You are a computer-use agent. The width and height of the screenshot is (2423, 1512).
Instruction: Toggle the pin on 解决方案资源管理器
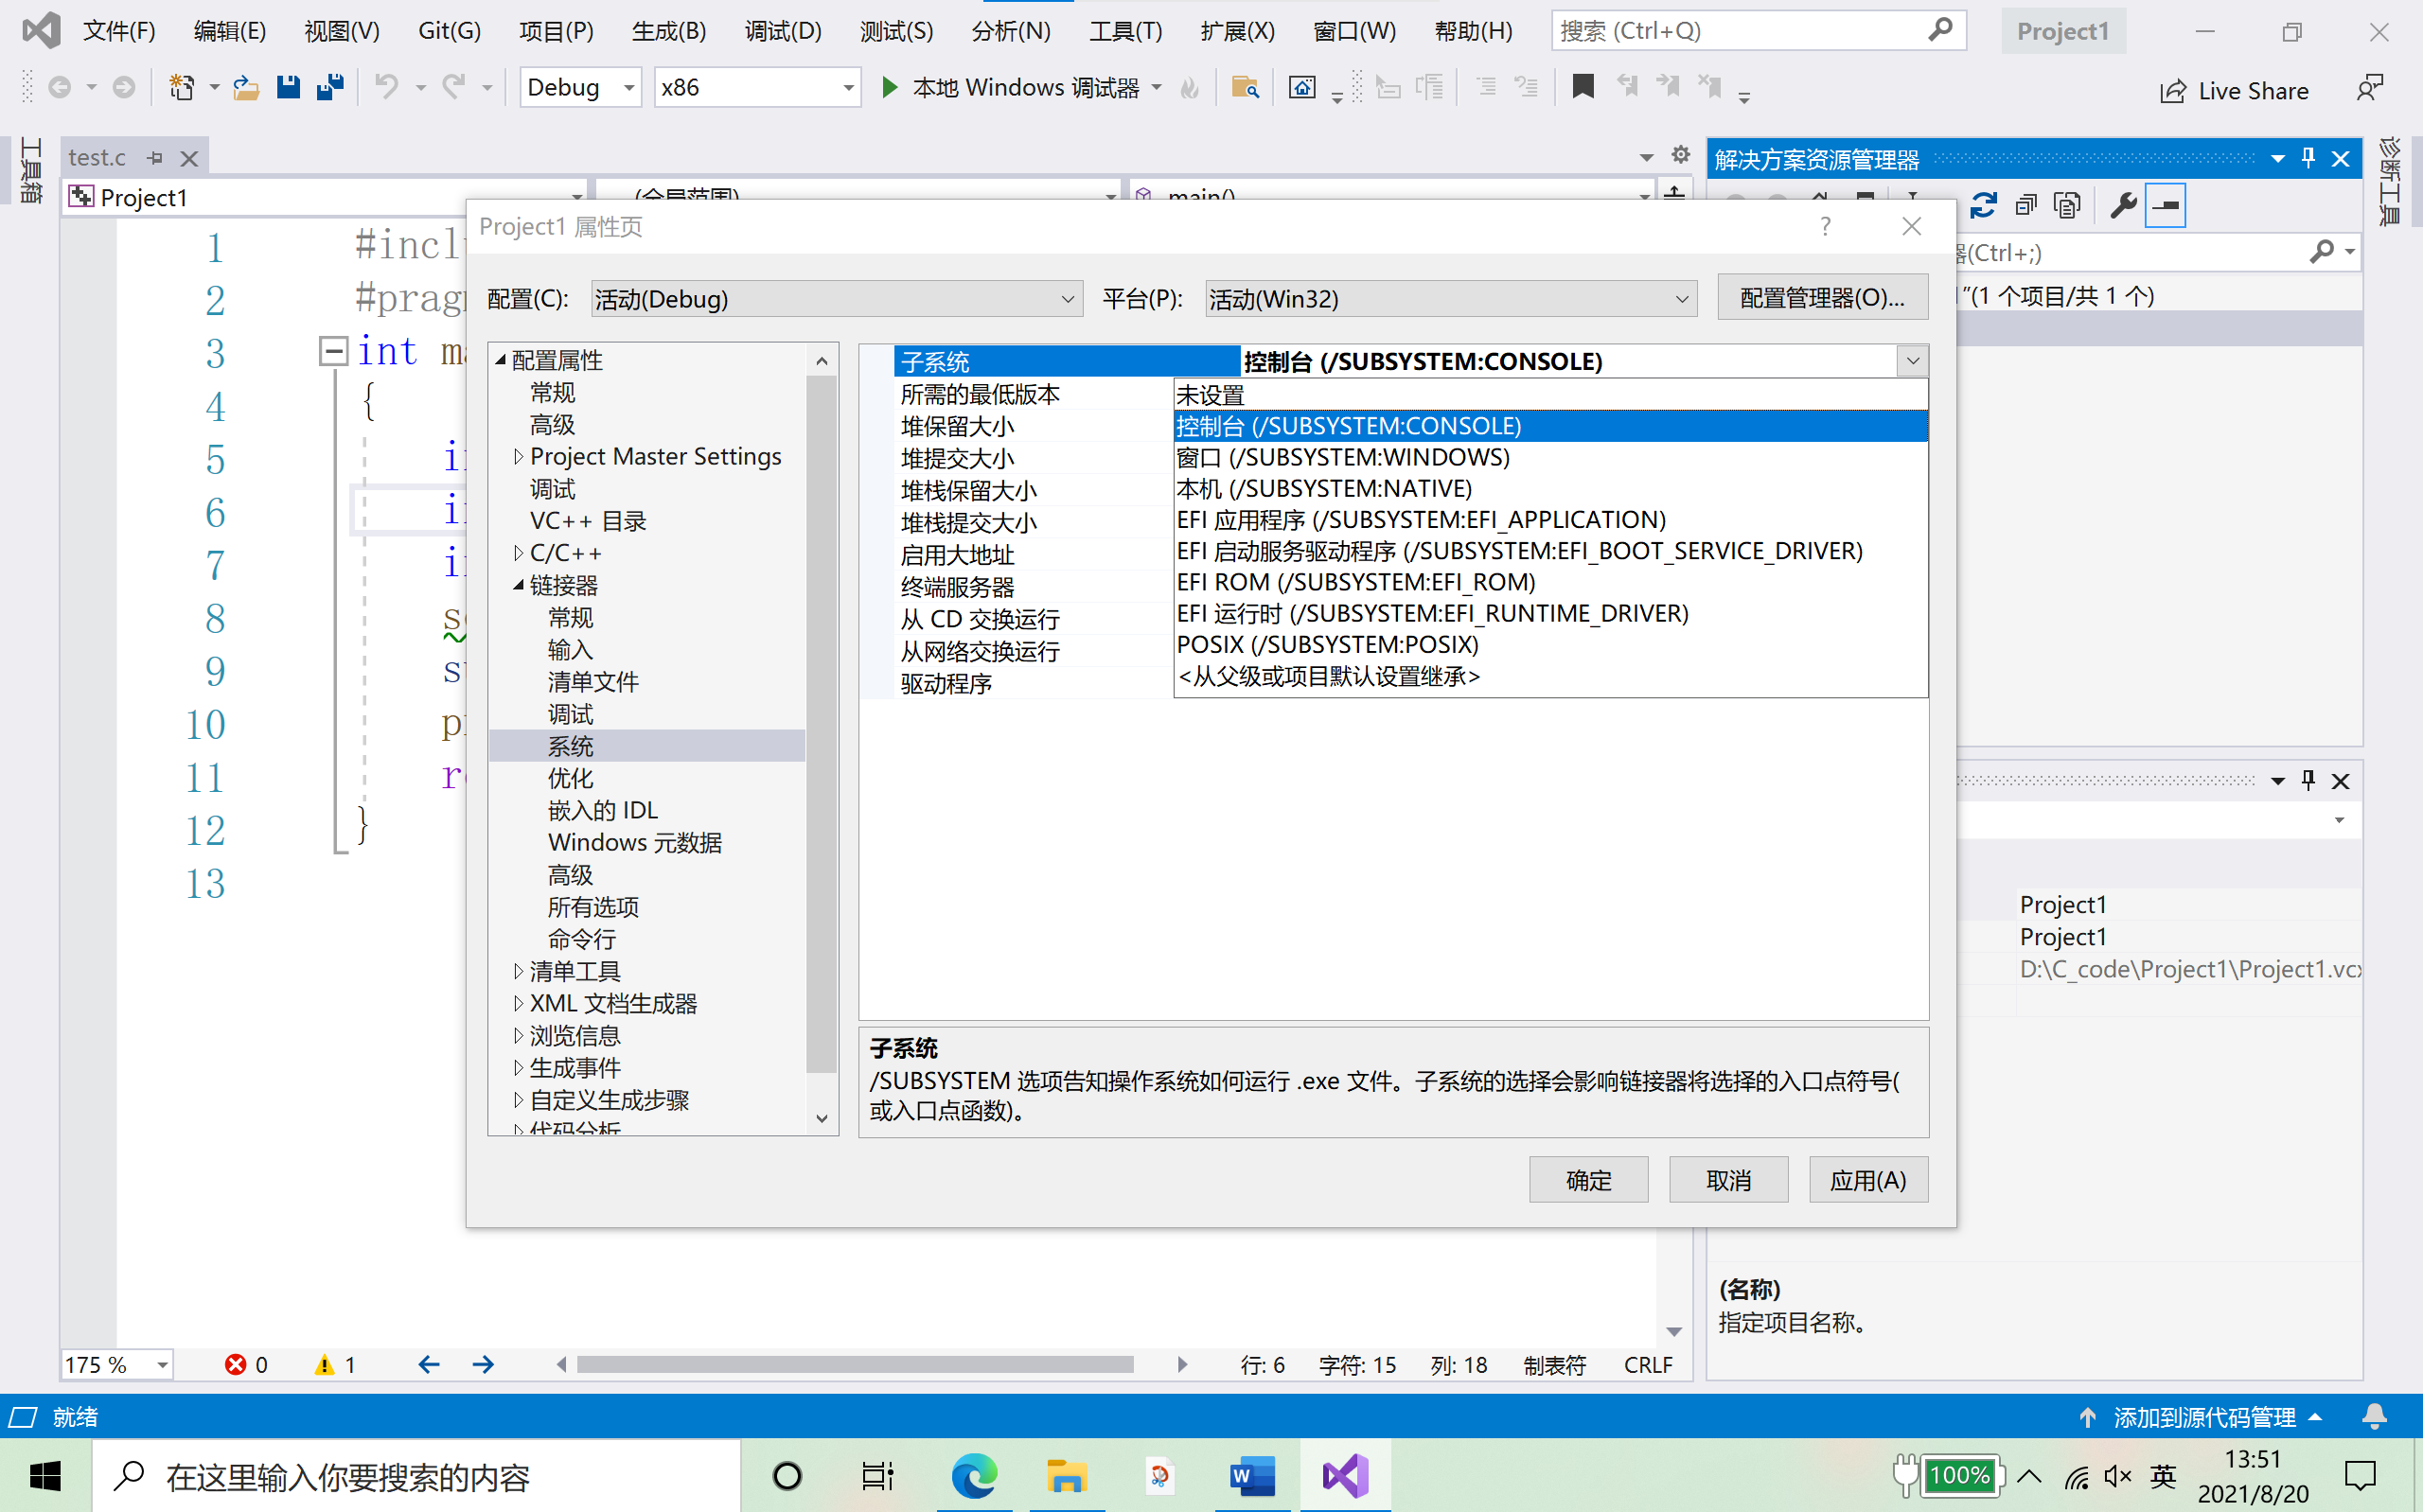click(x=2308, y=158)
